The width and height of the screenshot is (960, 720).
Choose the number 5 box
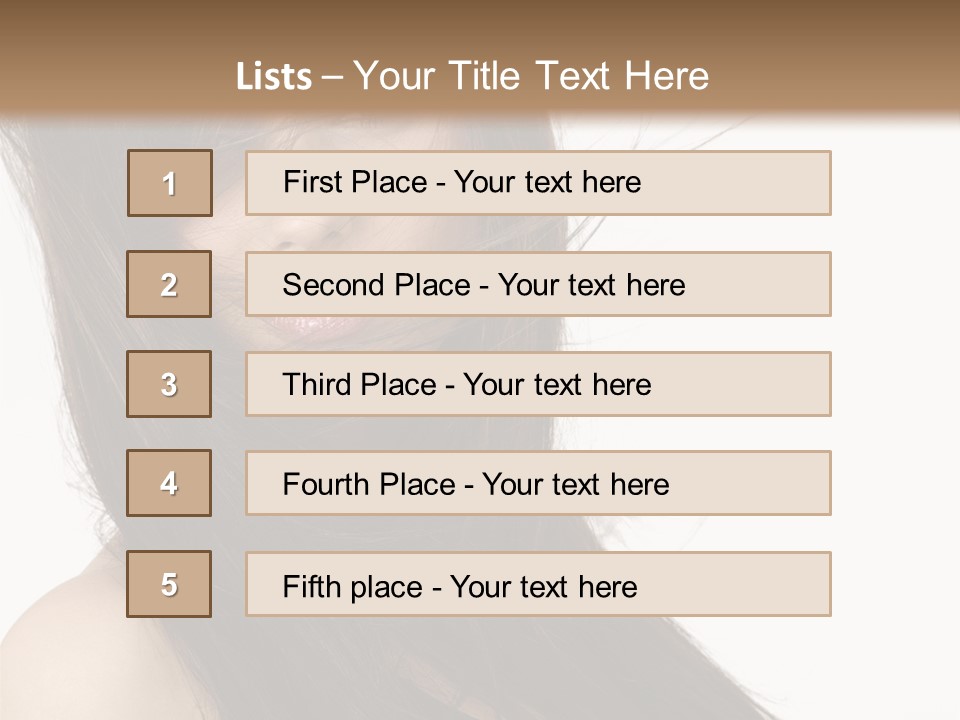click(169, 584)
